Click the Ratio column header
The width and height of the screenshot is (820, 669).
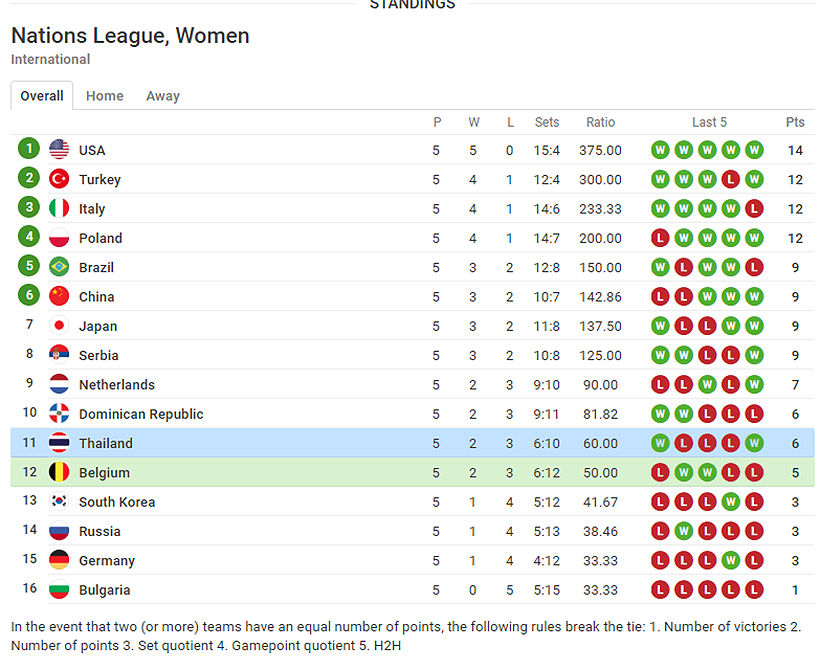[x=601, y=122]
